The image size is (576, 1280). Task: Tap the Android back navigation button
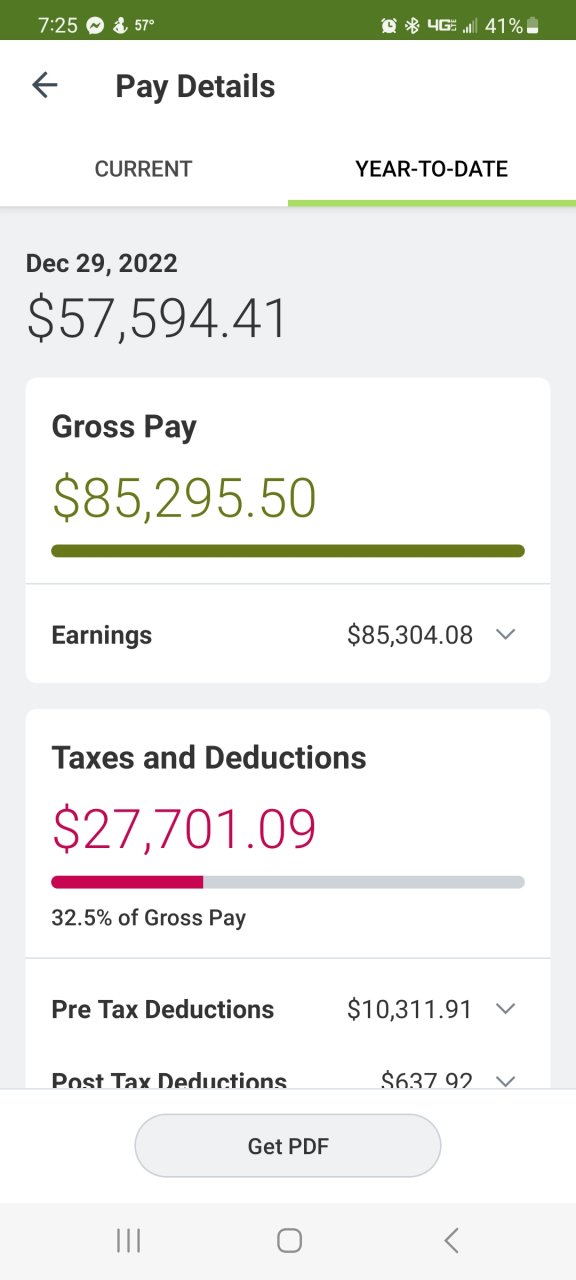(451, 1241)
